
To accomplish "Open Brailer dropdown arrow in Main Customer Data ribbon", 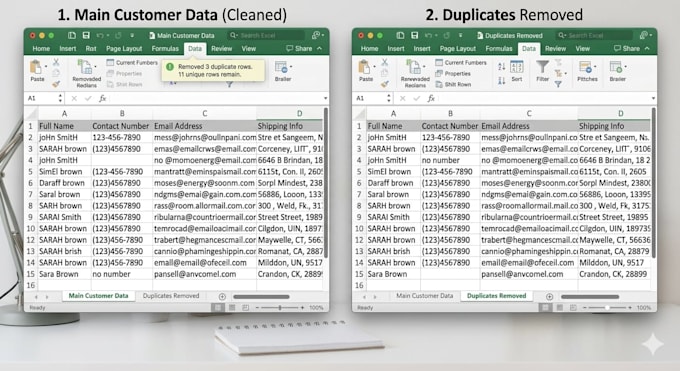I will point(291,67).
